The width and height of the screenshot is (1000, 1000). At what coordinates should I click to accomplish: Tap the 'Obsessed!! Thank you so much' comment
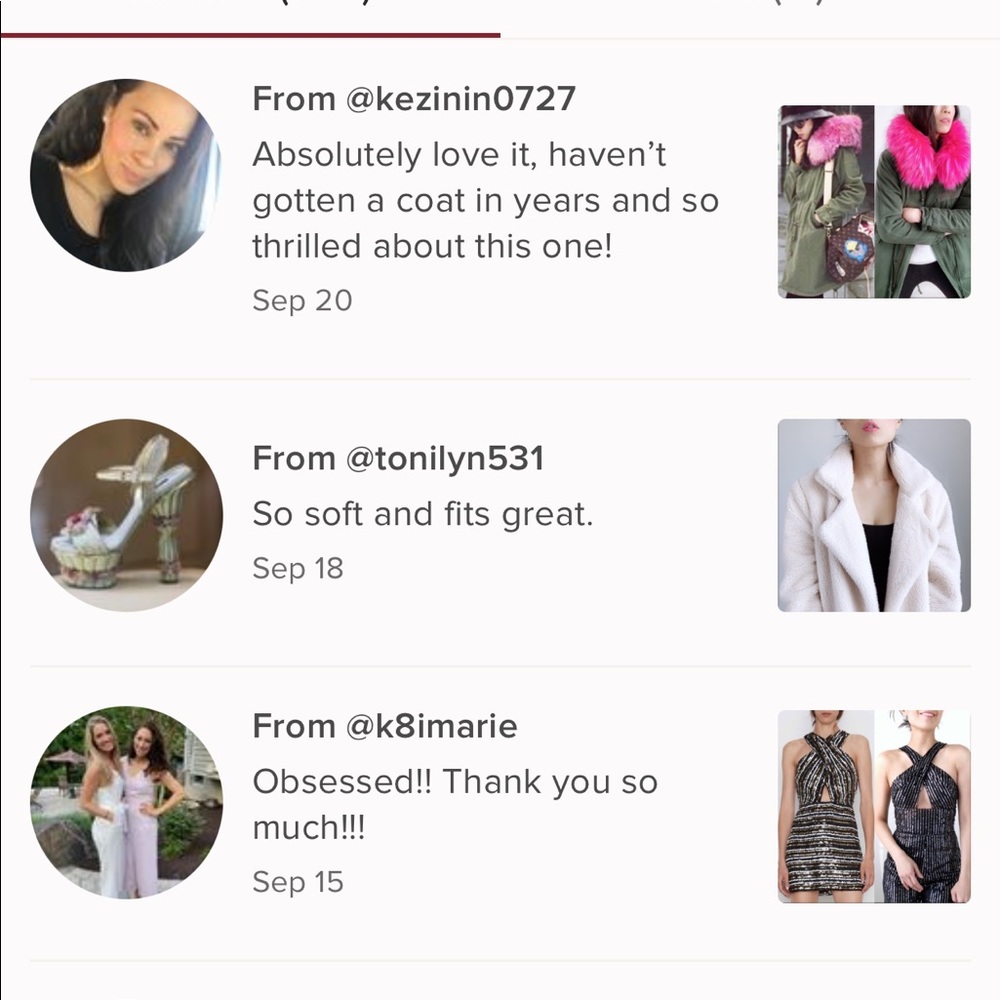455,804
